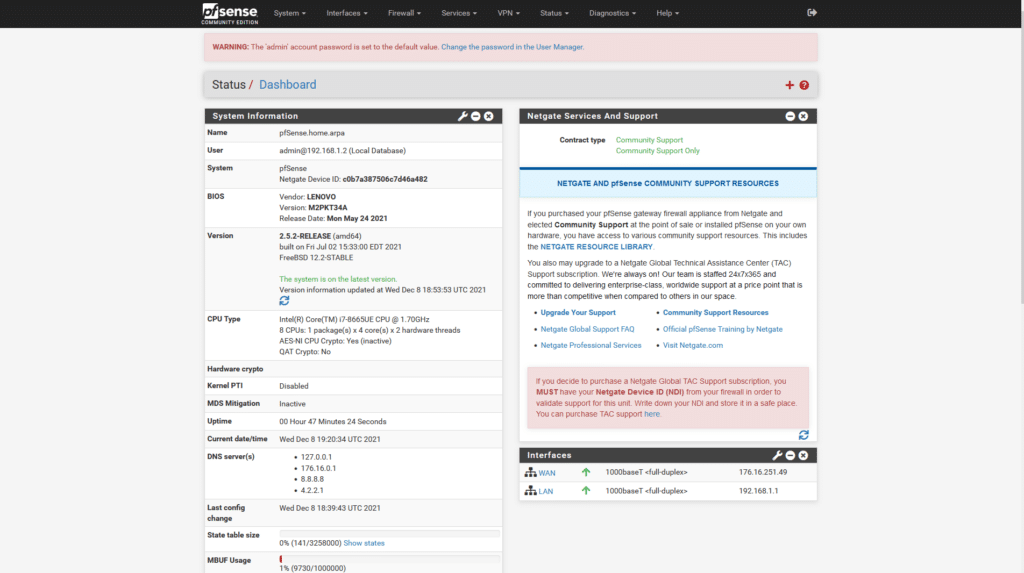Click Community Support Only contract text
The height and width of the screenshot is (573, 1024).
pos(658,151)
